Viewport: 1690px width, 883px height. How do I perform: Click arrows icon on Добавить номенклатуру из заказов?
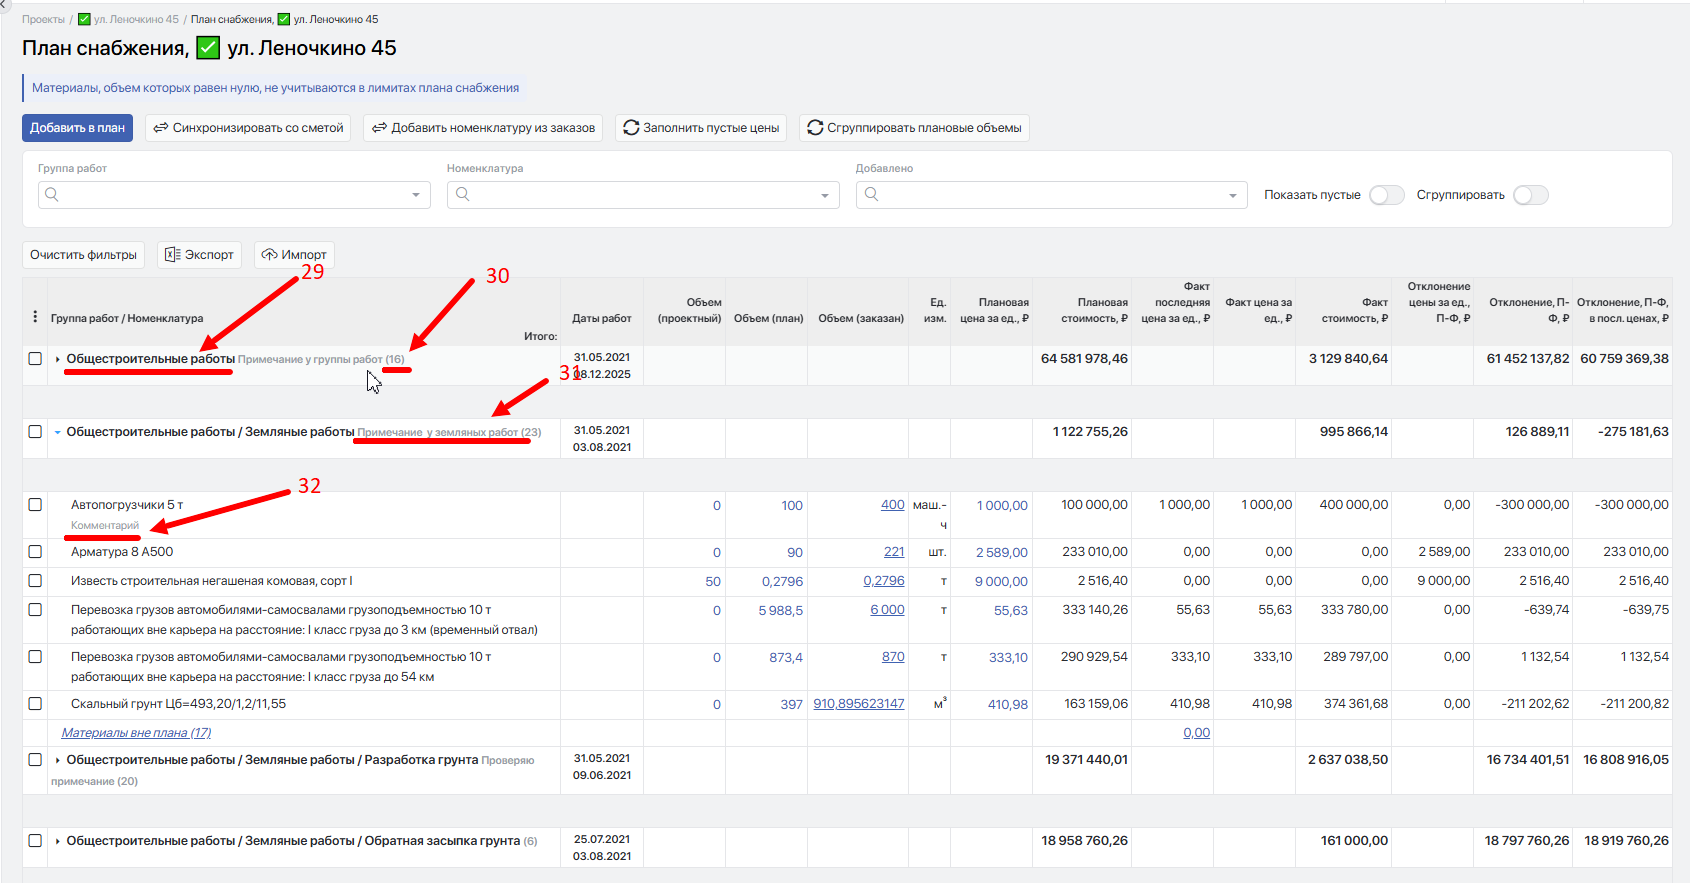(379, 128)
